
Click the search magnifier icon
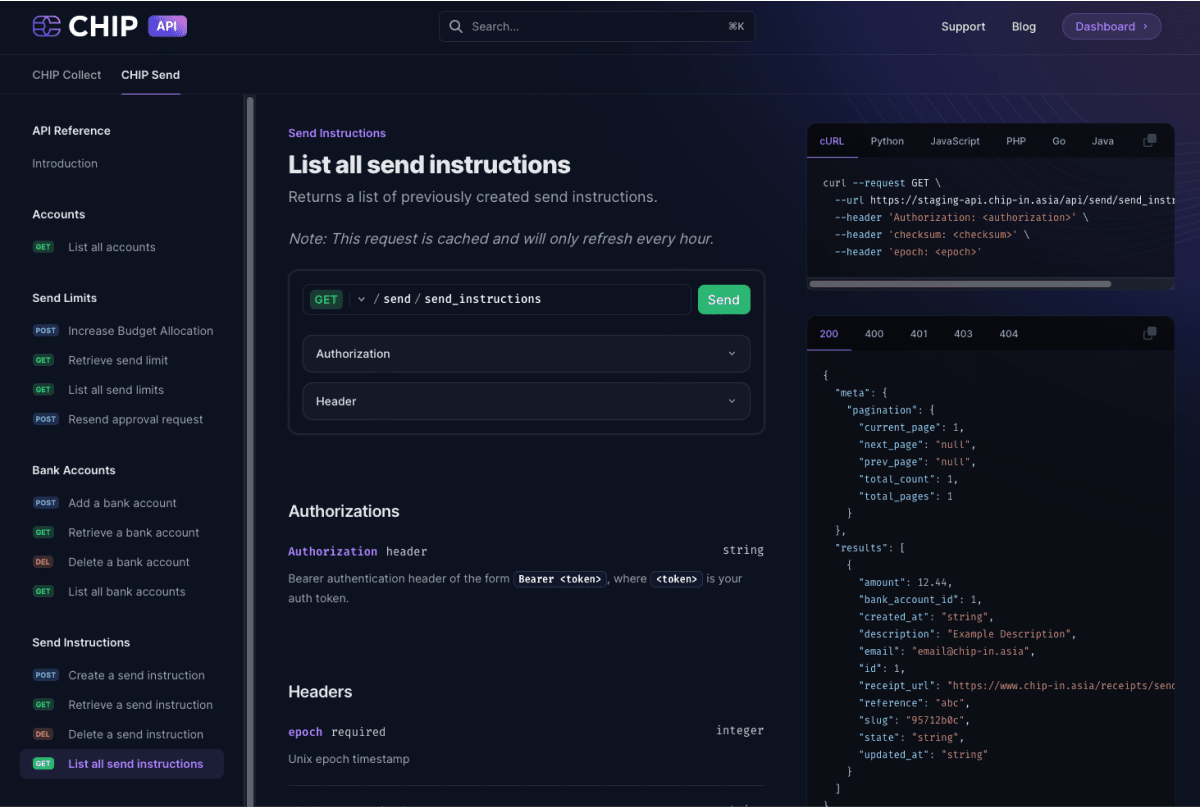(x=456, y=27)
